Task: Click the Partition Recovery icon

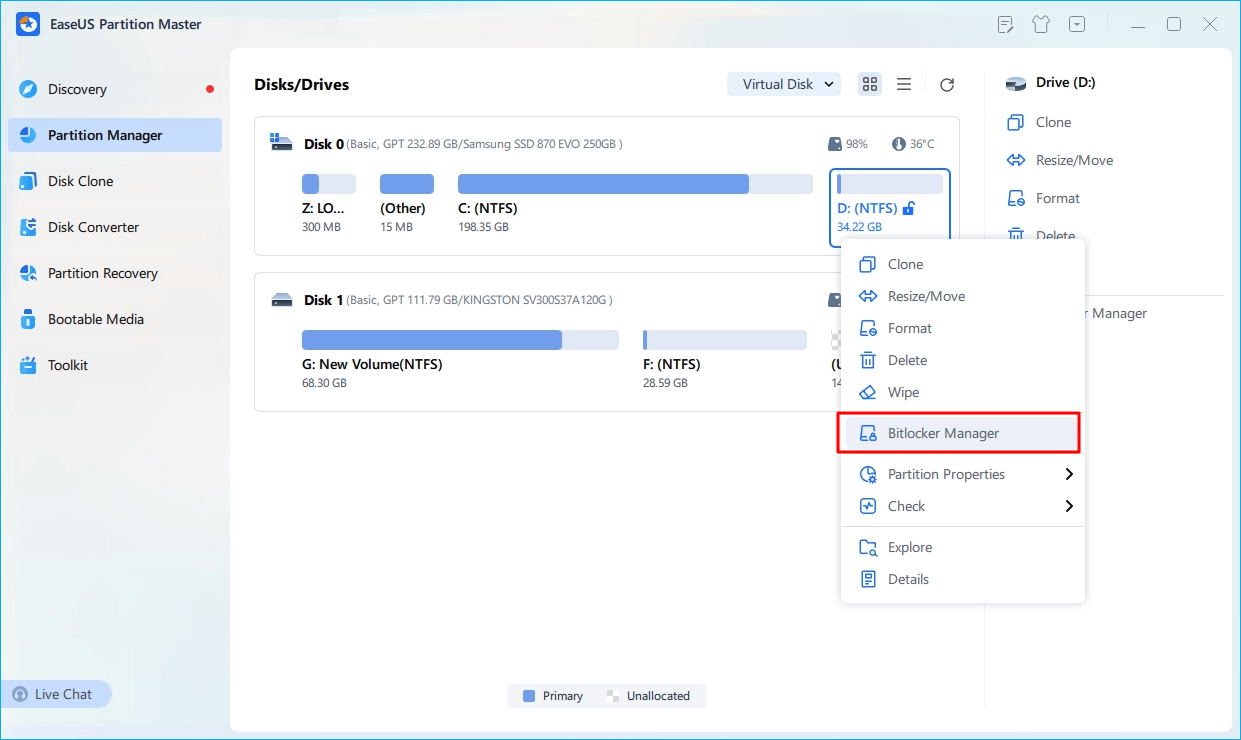Action: [28, 273]
